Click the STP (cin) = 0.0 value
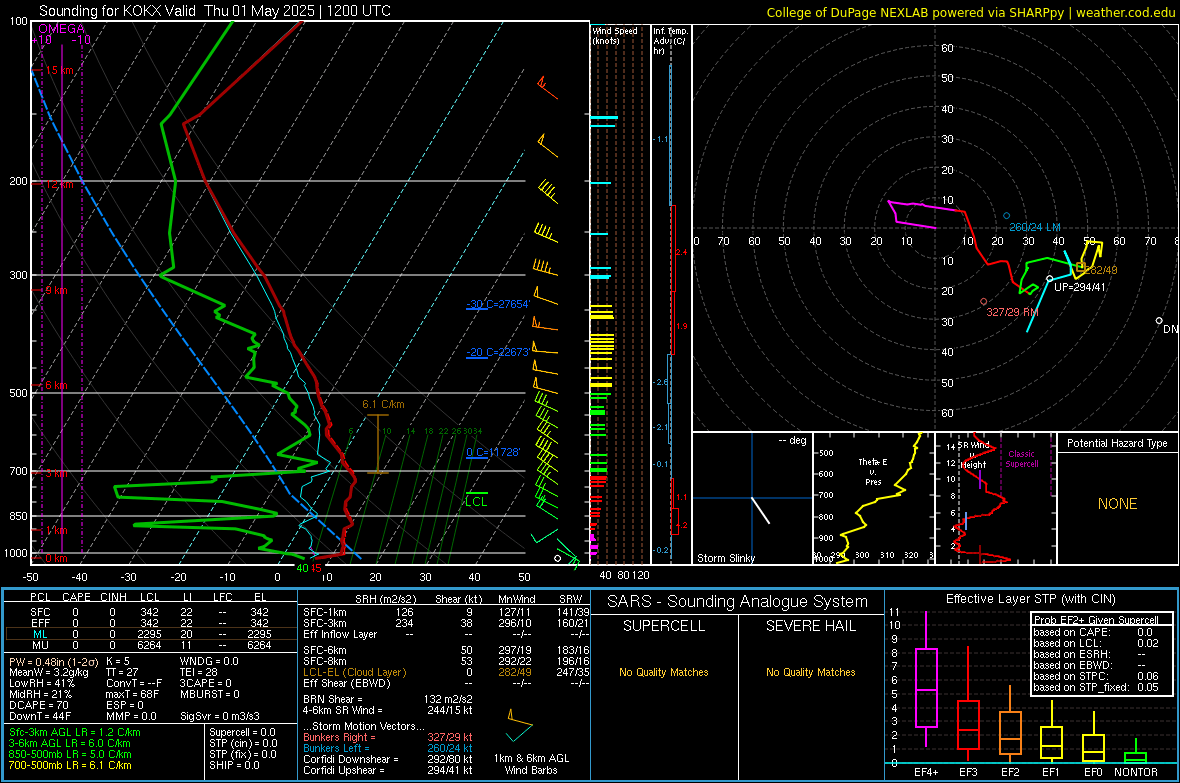Screen dimensions: 1180x783 [243, 743]
